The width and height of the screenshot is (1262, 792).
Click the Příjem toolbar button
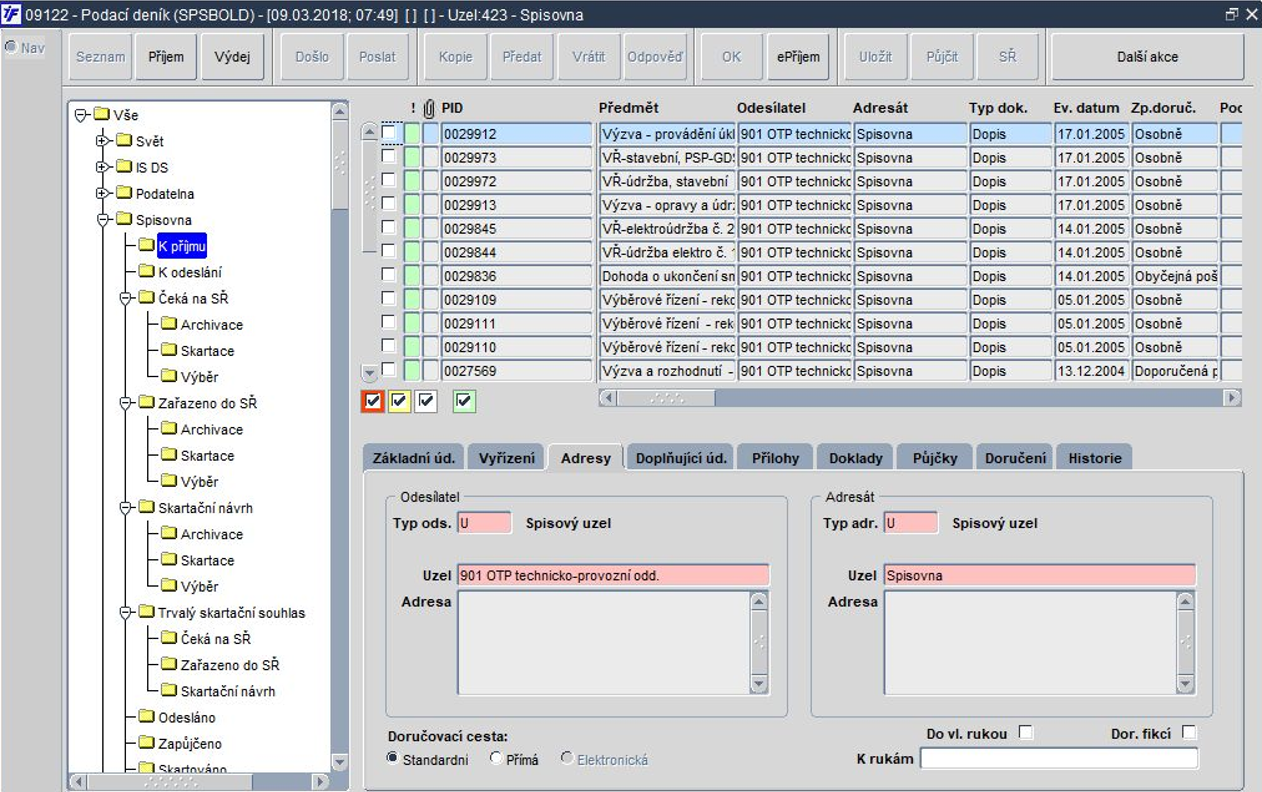166,57
